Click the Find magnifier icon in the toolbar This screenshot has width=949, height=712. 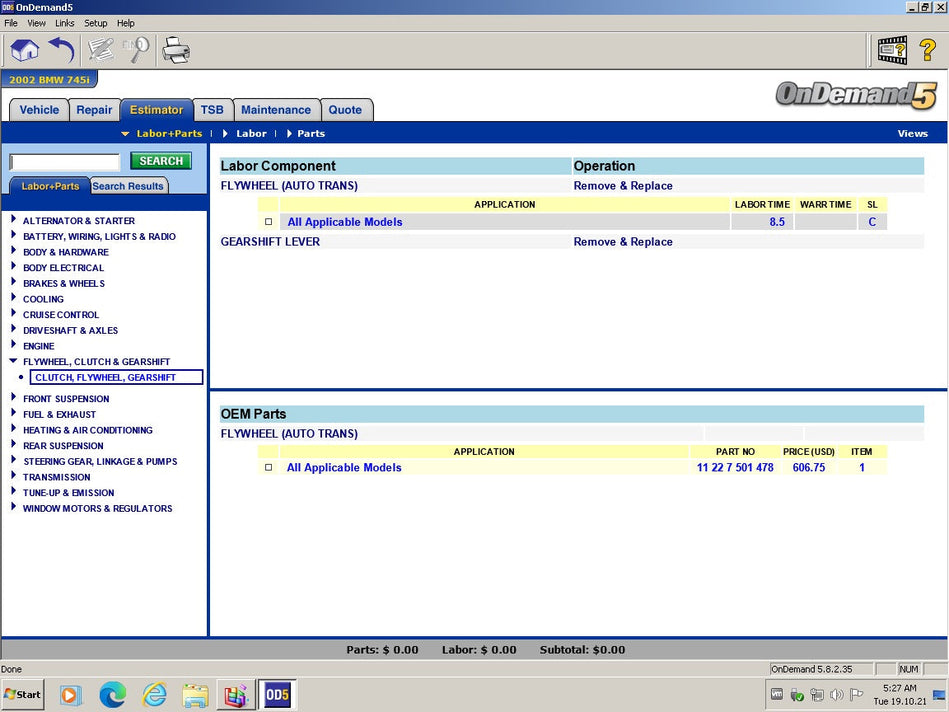tap(135, 49)
